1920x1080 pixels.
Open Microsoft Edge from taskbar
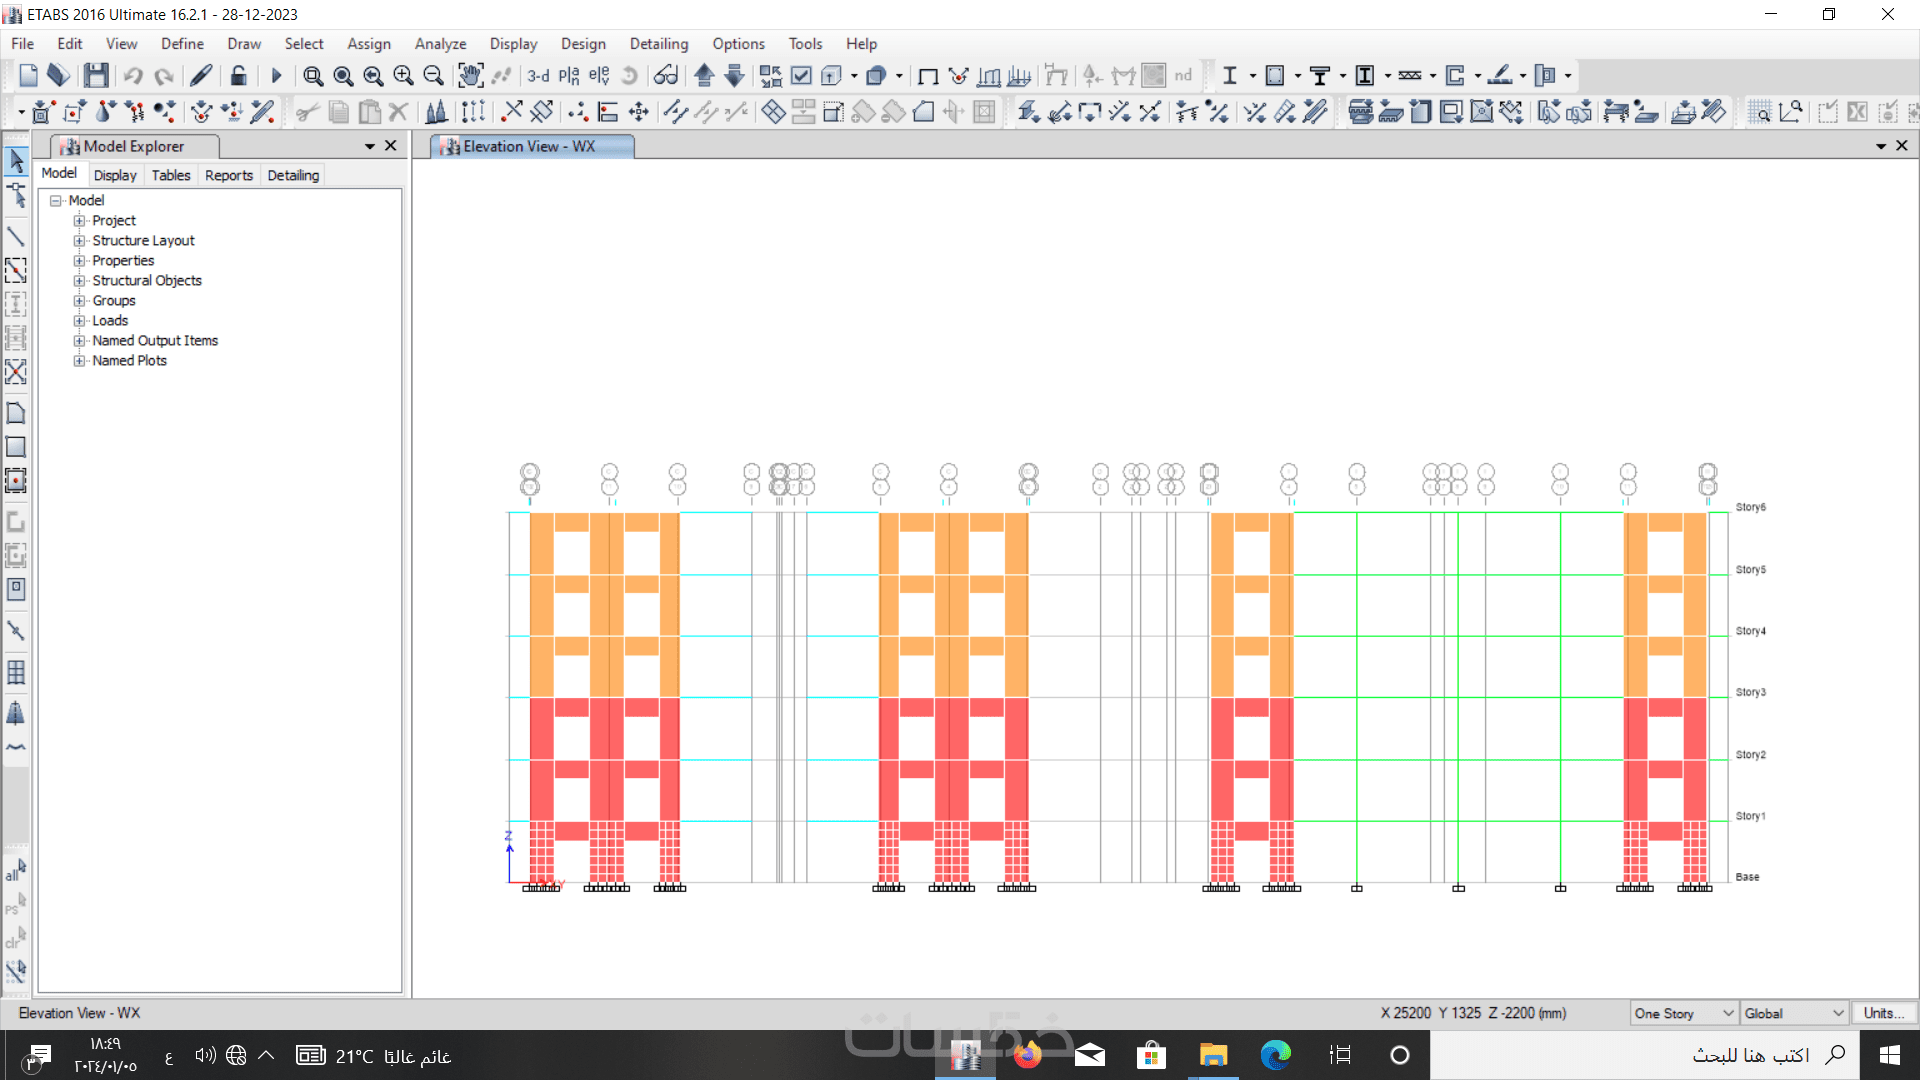coord(1275,1055)
